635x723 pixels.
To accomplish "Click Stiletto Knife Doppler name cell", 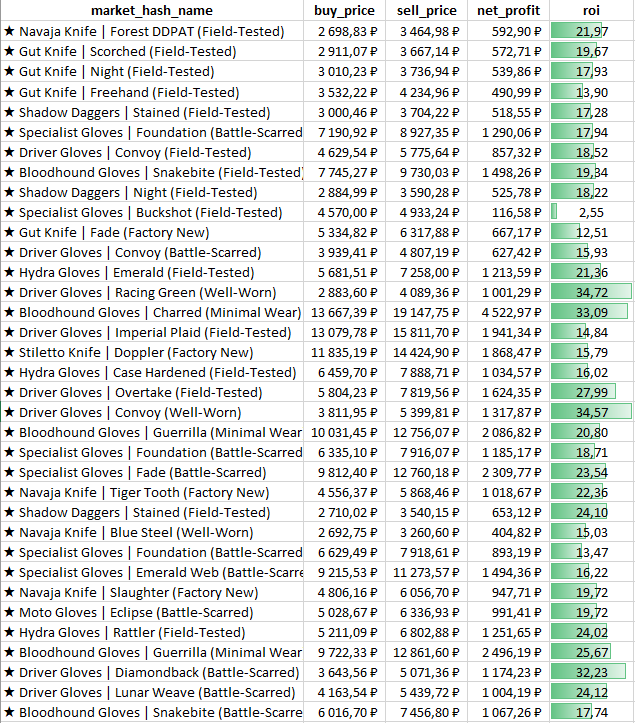I will pos(152,352).
